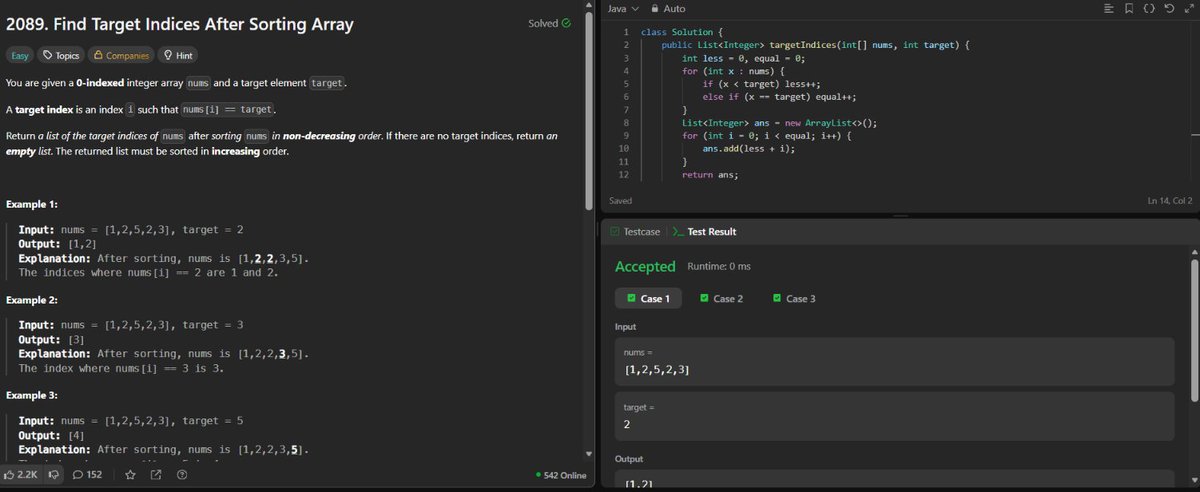This screenshot has width=1200, height=492.
Task: Open the Topics tag
Action: [60, 56]
